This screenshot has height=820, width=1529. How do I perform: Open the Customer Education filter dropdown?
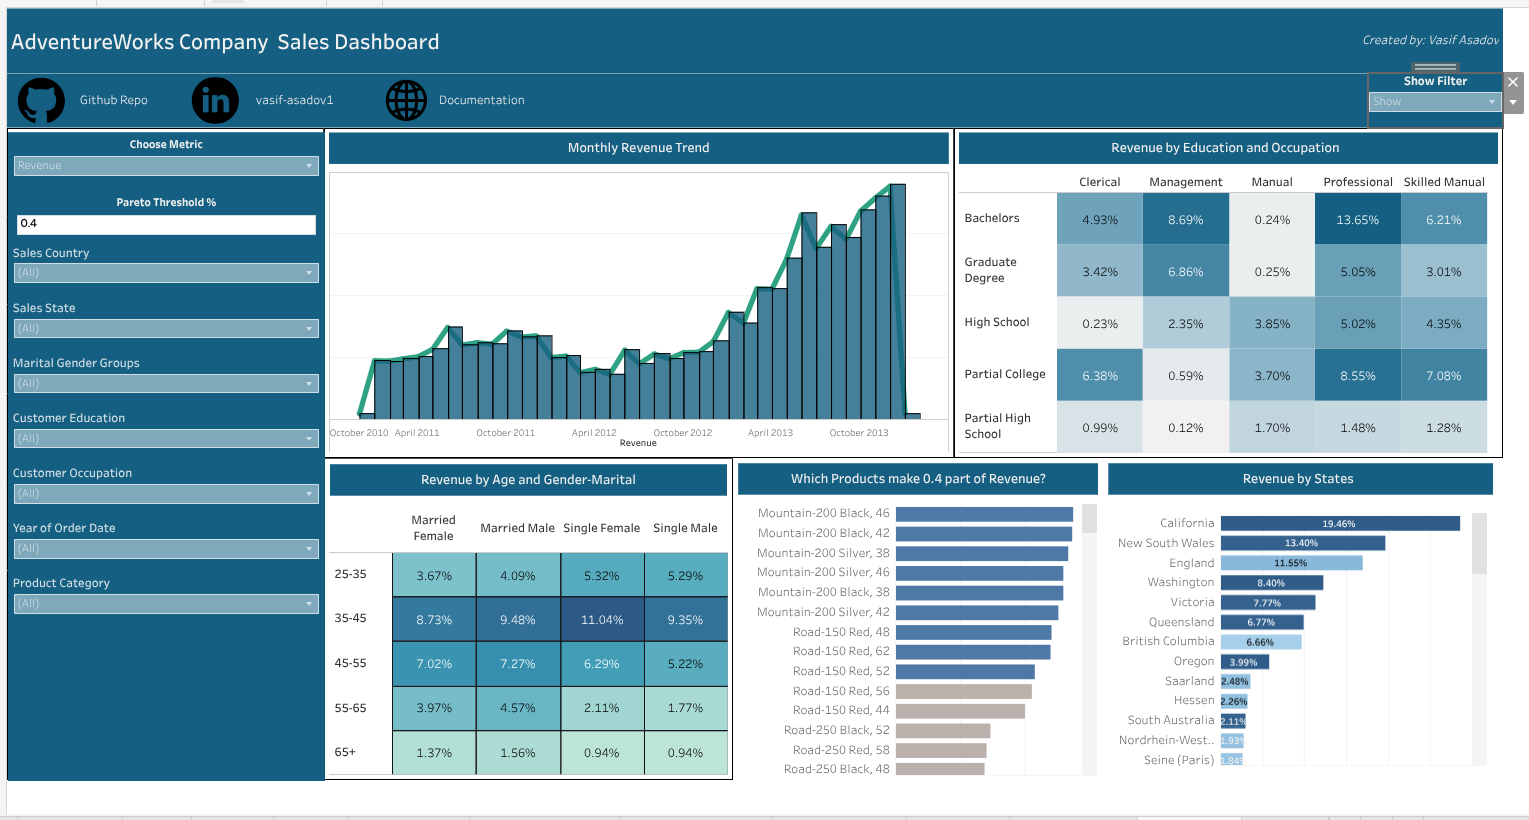point(166,438)
